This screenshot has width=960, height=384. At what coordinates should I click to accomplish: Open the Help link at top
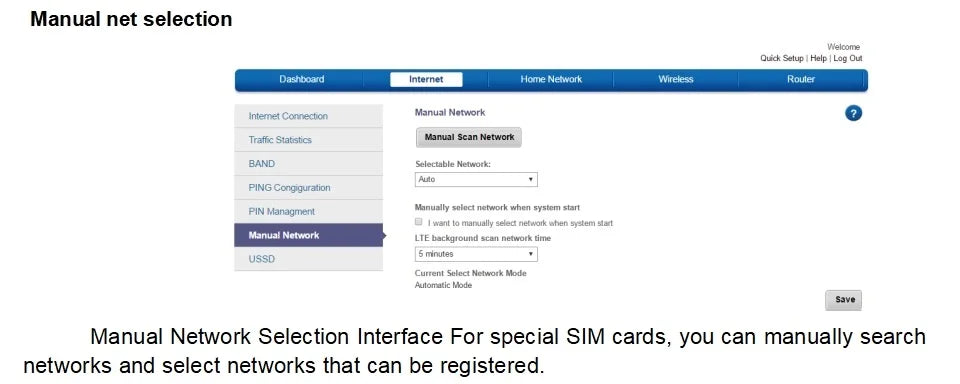click(818, 58)
